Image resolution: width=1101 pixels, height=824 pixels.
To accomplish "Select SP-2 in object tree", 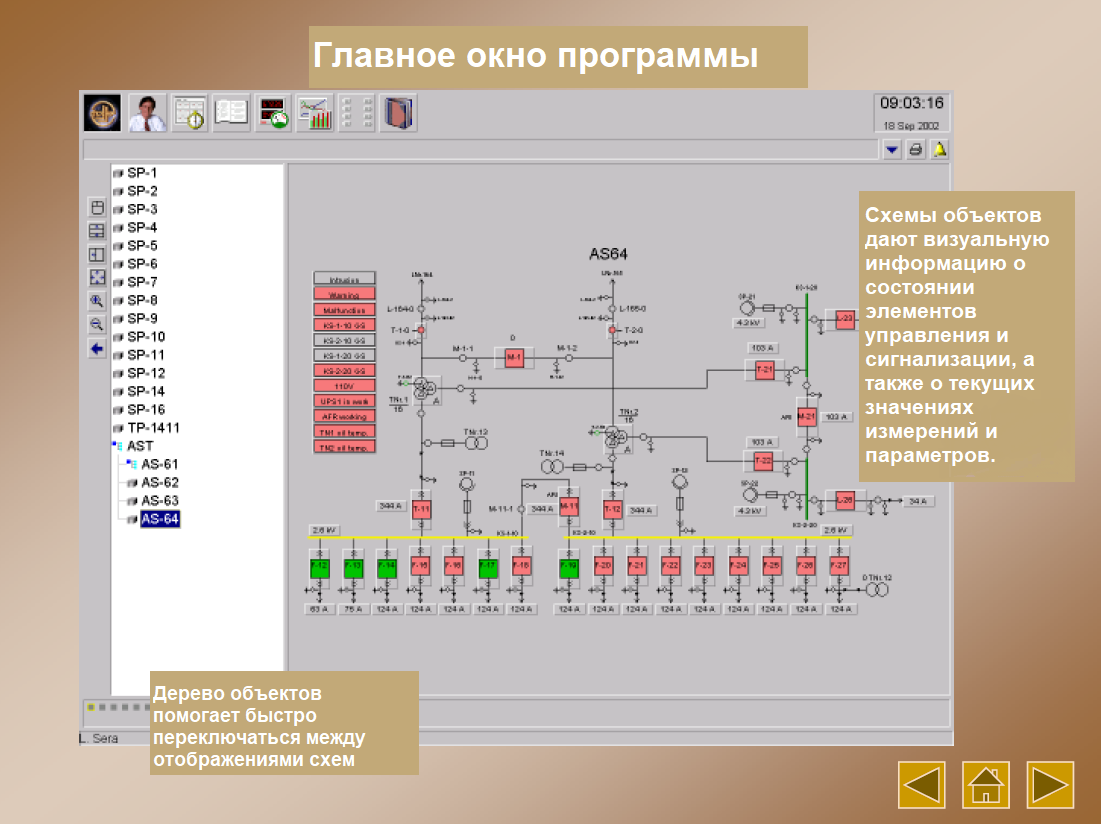I will point(142,191).
